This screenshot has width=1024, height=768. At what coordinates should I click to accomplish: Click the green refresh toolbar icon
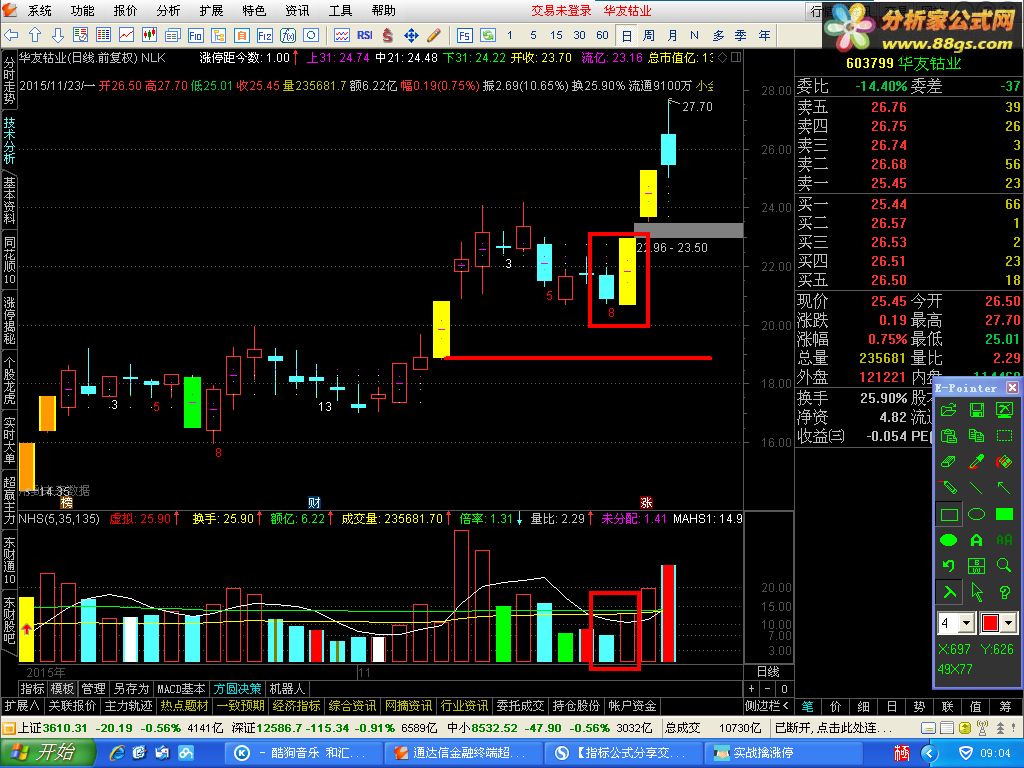(487, 35)
